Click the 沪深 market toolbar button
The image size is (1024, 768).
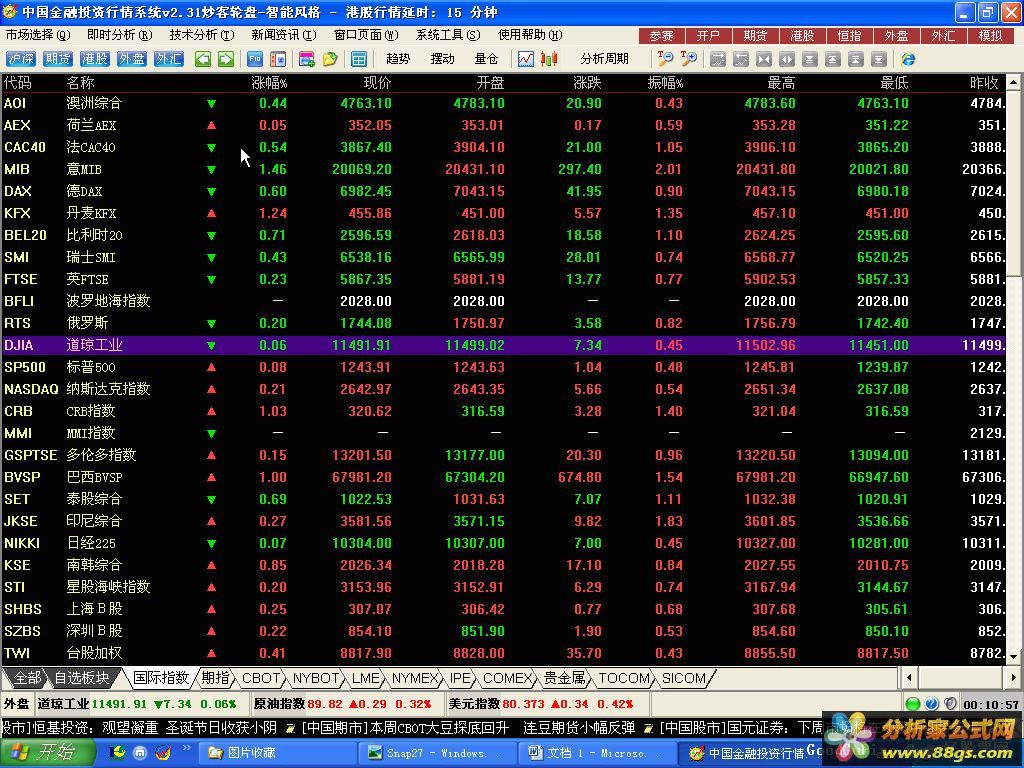click(20, 59)
